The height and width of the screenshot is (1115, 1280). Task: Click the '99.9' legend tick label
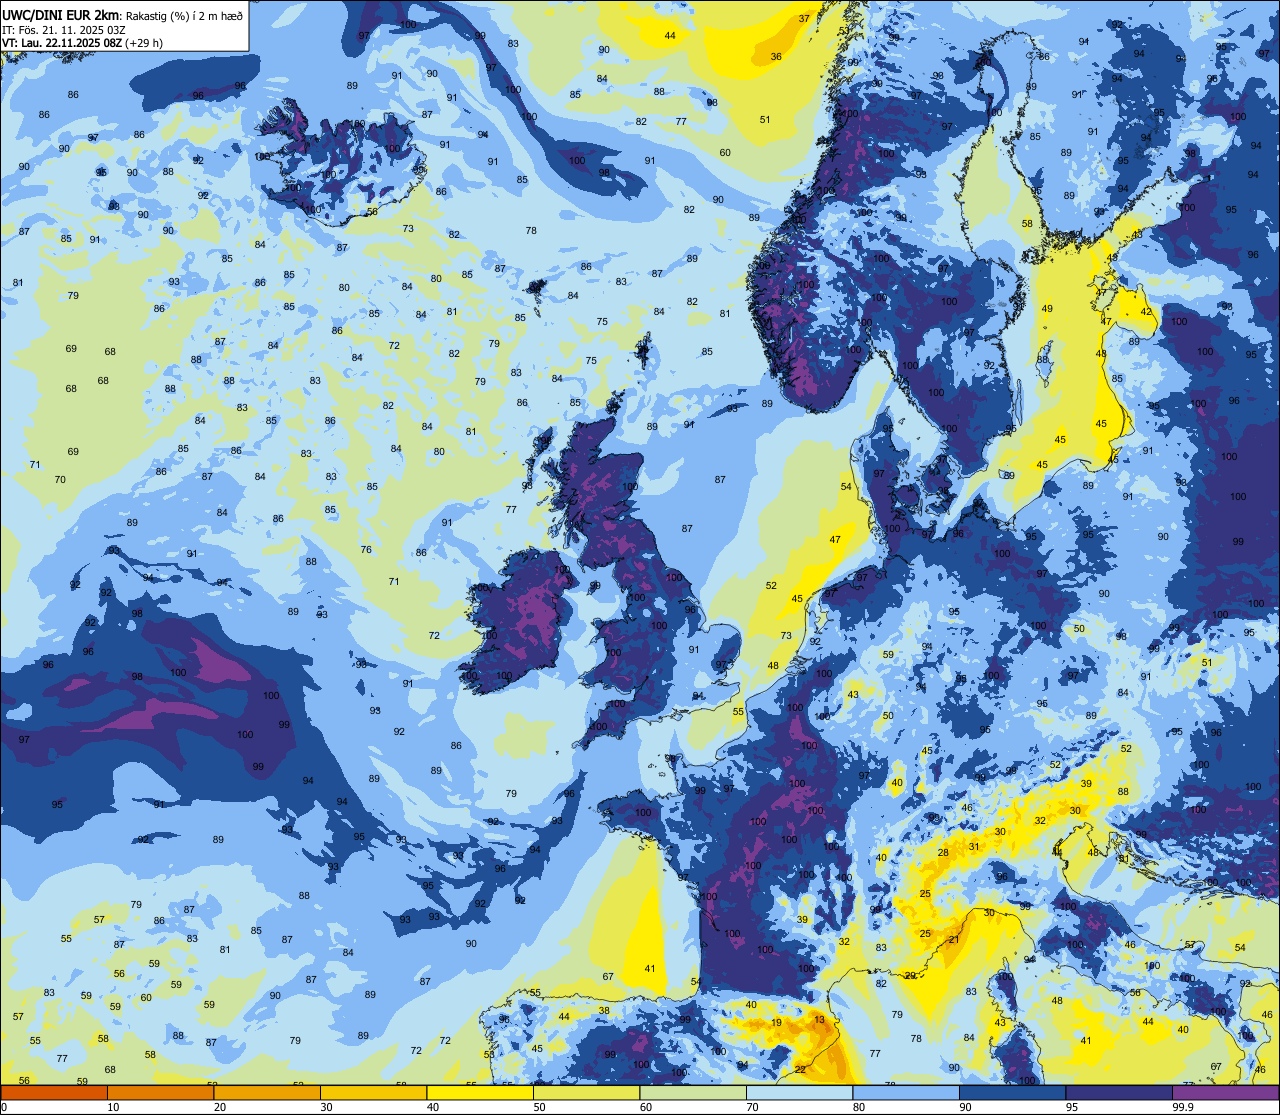click(1183, 1107)
